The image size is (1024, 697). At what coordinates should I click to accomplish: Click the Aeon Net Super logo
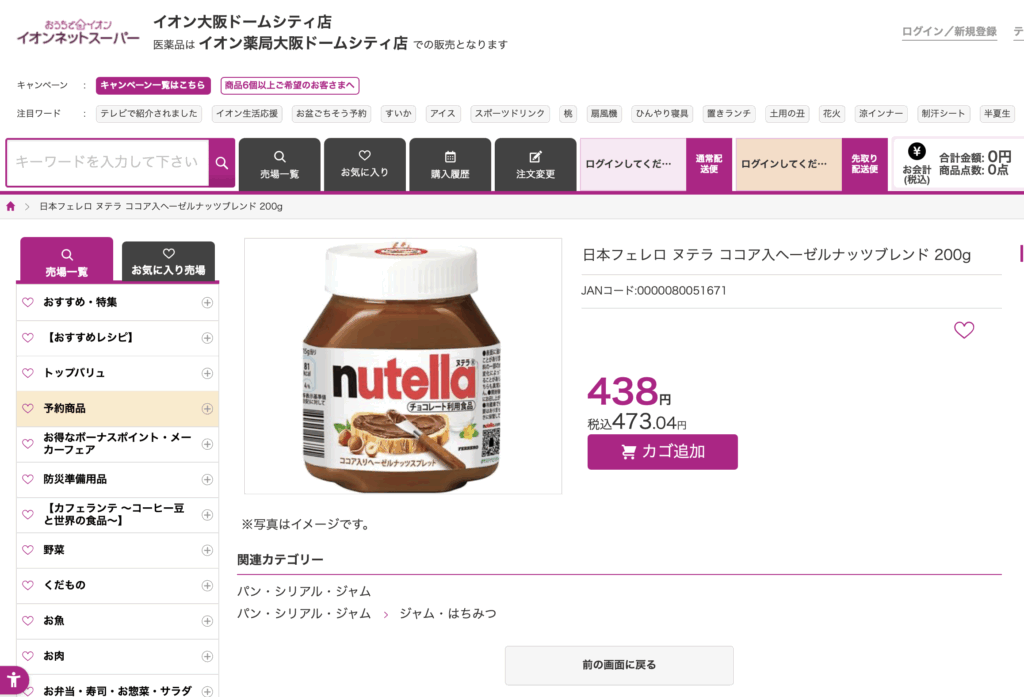[x=78, y=32]
